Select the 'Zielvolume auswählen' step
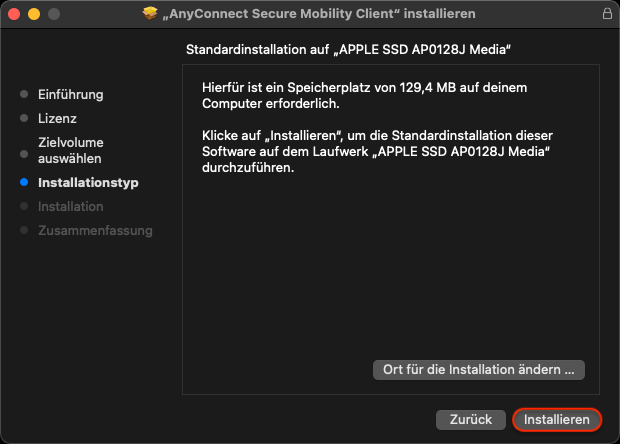This screenshot has height=444, width=620. tap(71, 151)
